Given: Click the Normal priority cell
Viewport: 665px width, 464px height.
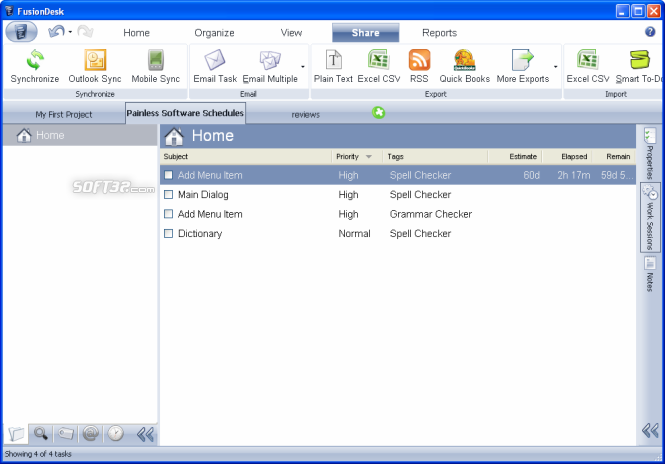Looking at the screenshot, I should click(x=354, y=233).
